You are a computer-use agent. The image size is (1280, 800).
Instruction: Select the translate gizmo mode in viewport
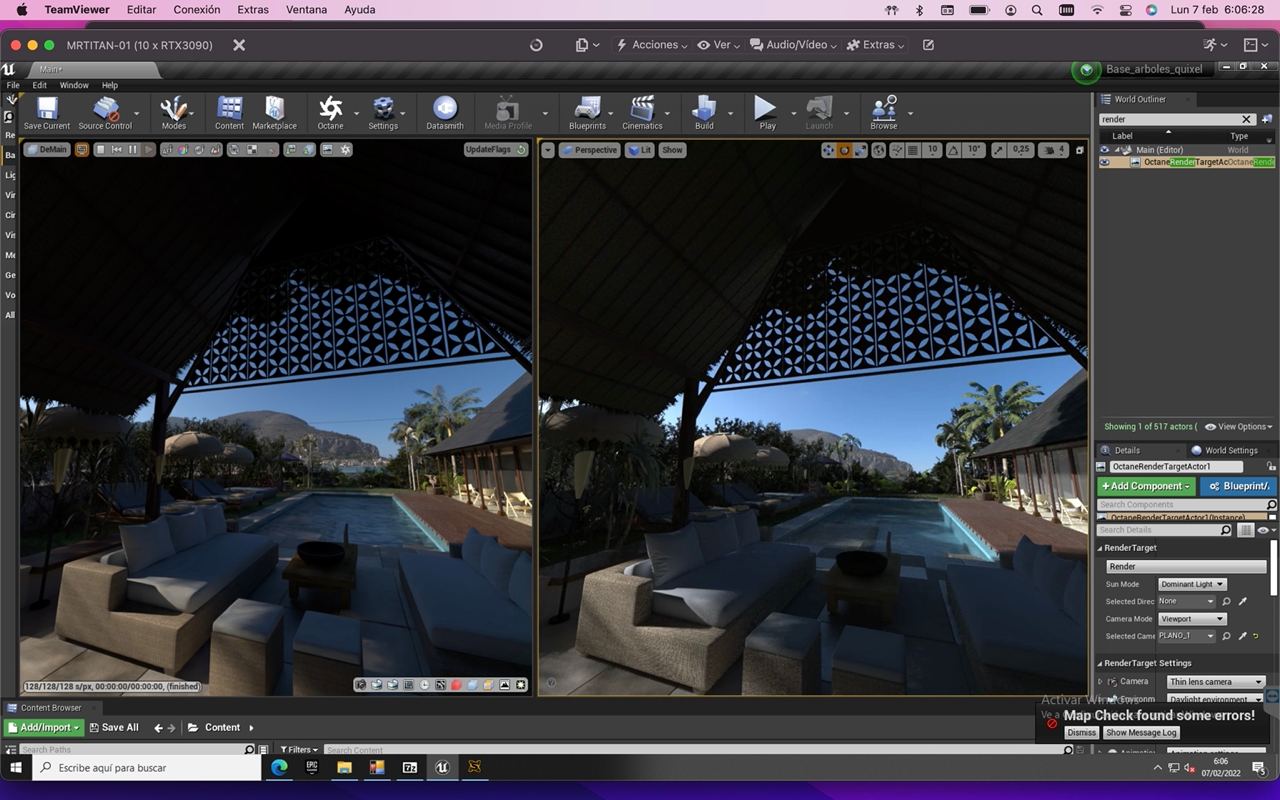(x=828, y=150)
